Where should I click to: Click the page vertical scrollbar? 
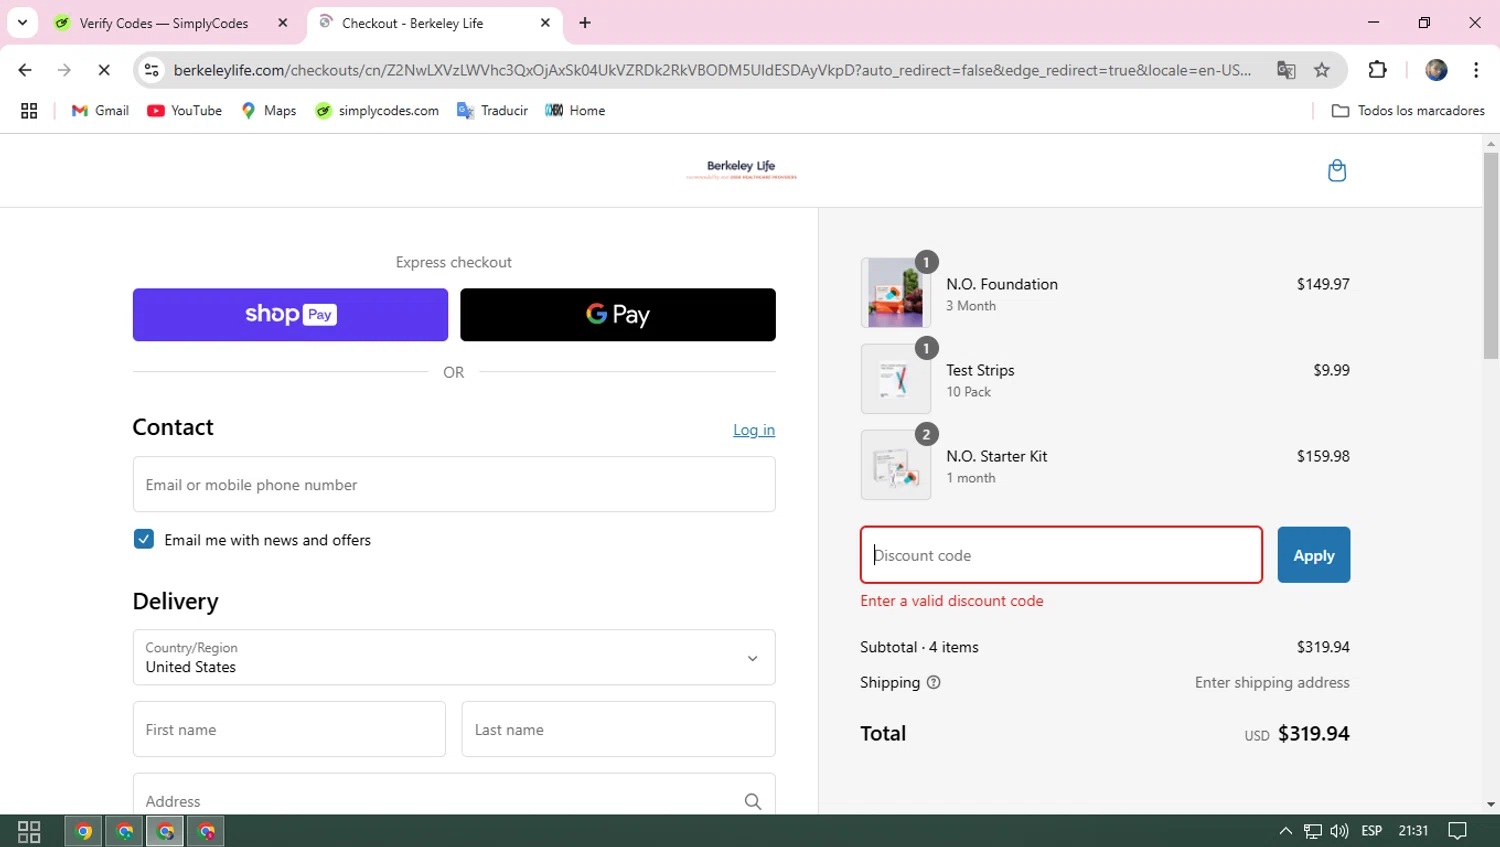pos(1491,255)
